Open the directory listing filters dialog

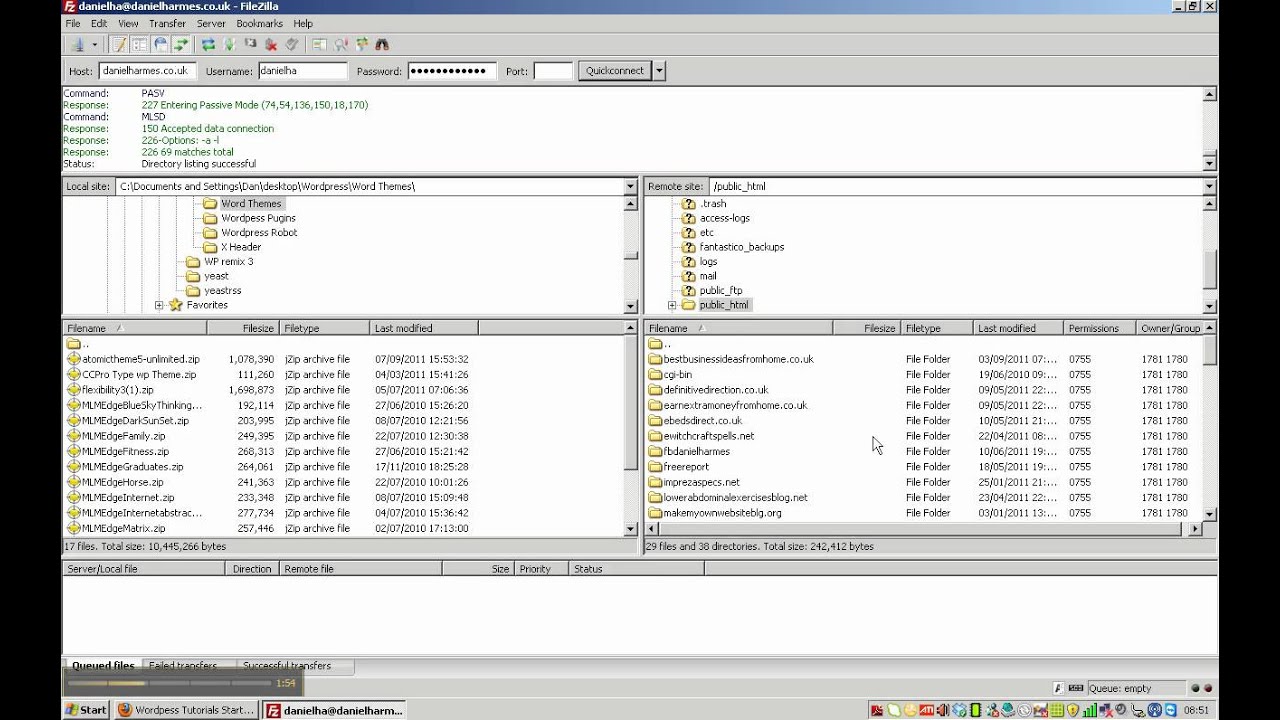[x=319, y=44]
